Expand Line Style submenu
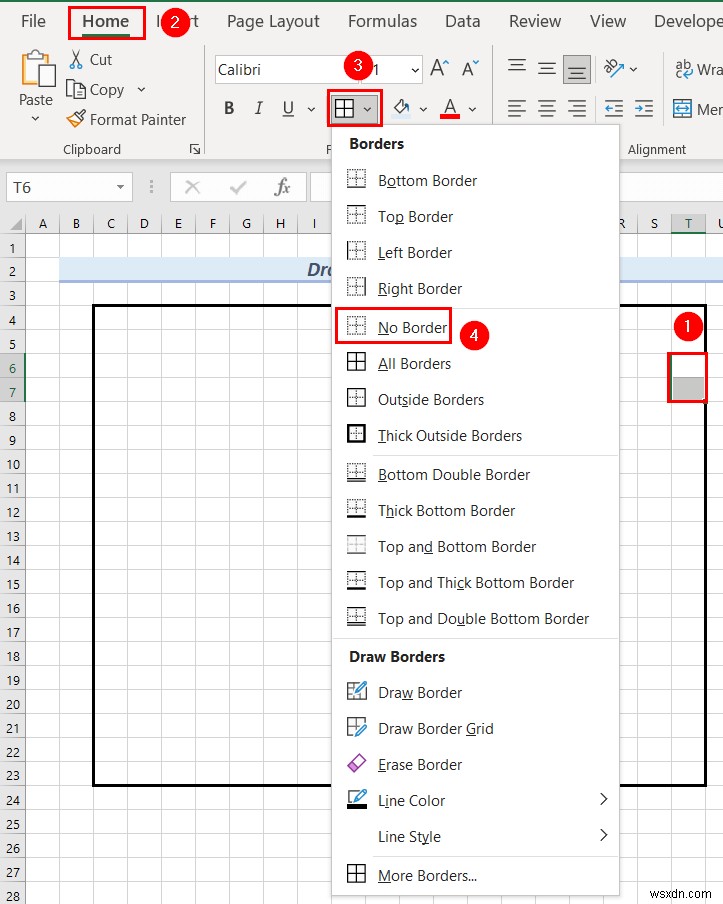Image resolution: width=723 pixels, height=904 pixels. pos(475,837)
